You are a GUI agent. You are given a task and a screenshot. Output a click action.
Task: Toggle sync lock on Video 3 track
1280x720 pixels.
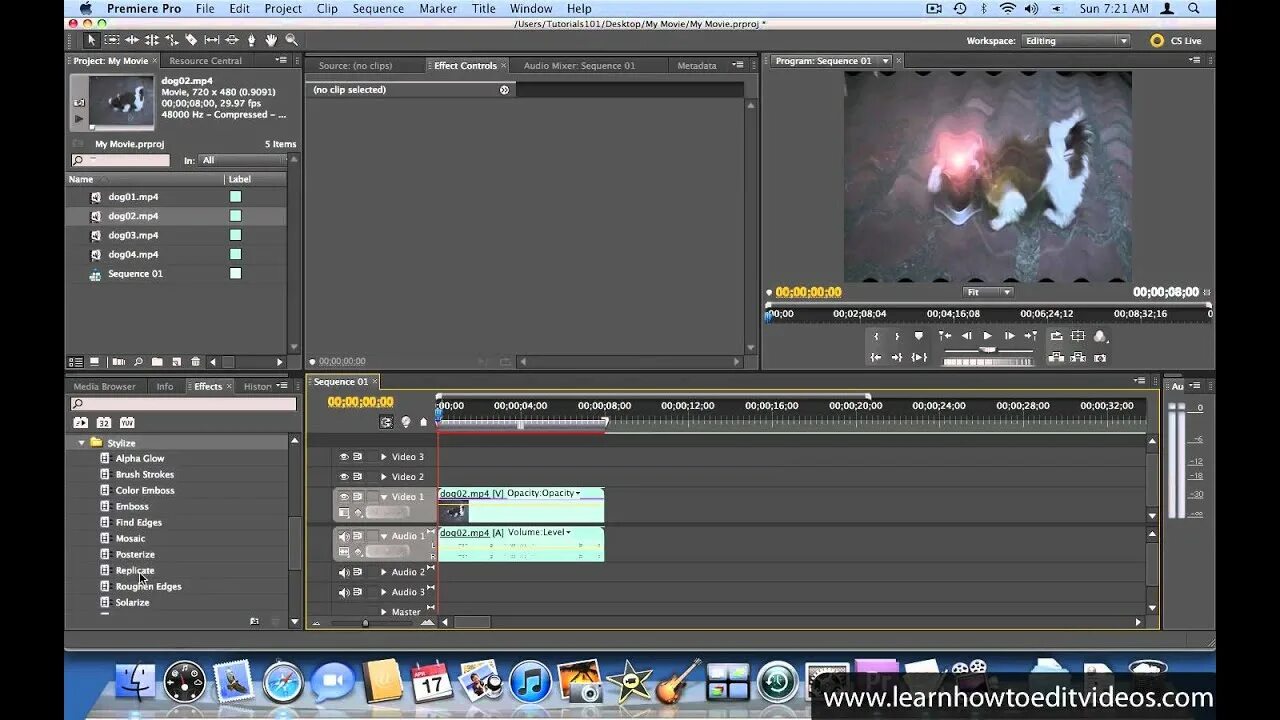click(x=358, y=457)
